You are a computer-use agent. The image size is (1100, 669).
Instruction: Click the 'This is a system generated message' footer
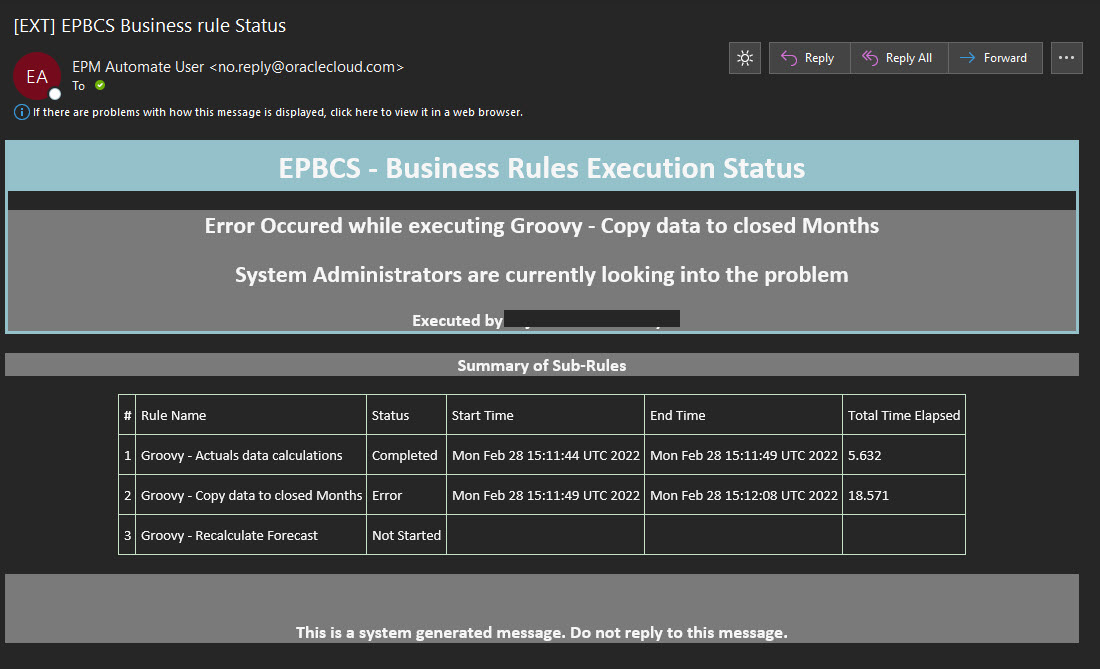[x=542, y=633]
